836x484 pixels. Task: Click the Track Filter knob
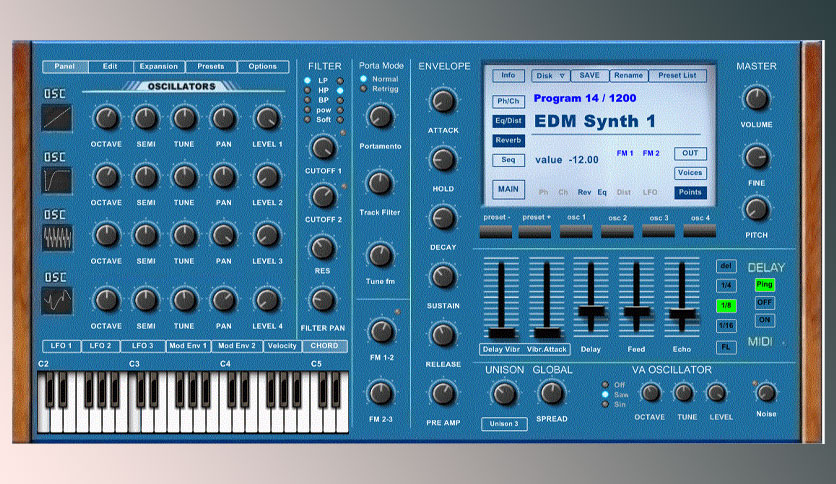pos(380,183)
